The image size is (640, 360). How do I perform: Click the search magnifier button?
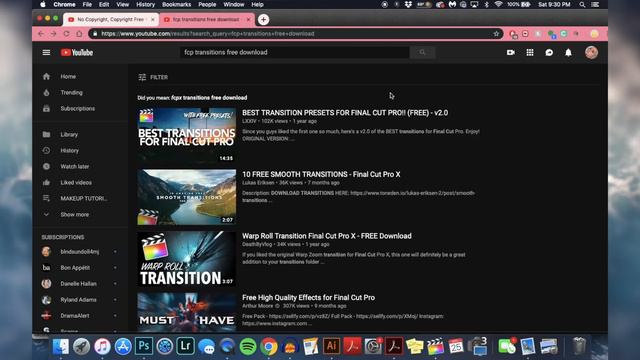(422, 52)
